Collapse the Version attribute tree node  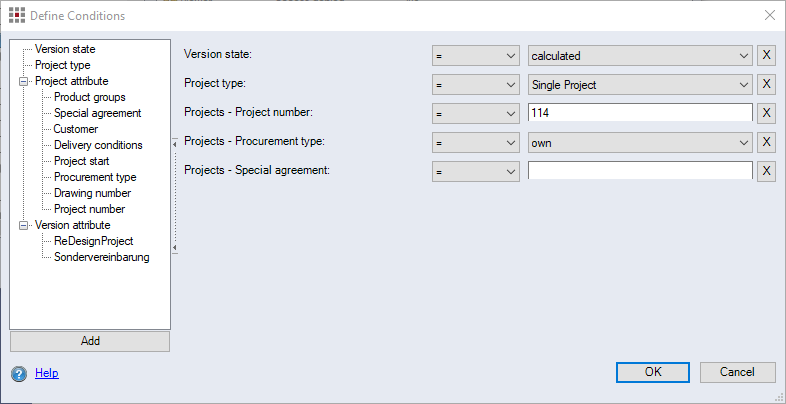pyautogui.click(x=24, y=225)
